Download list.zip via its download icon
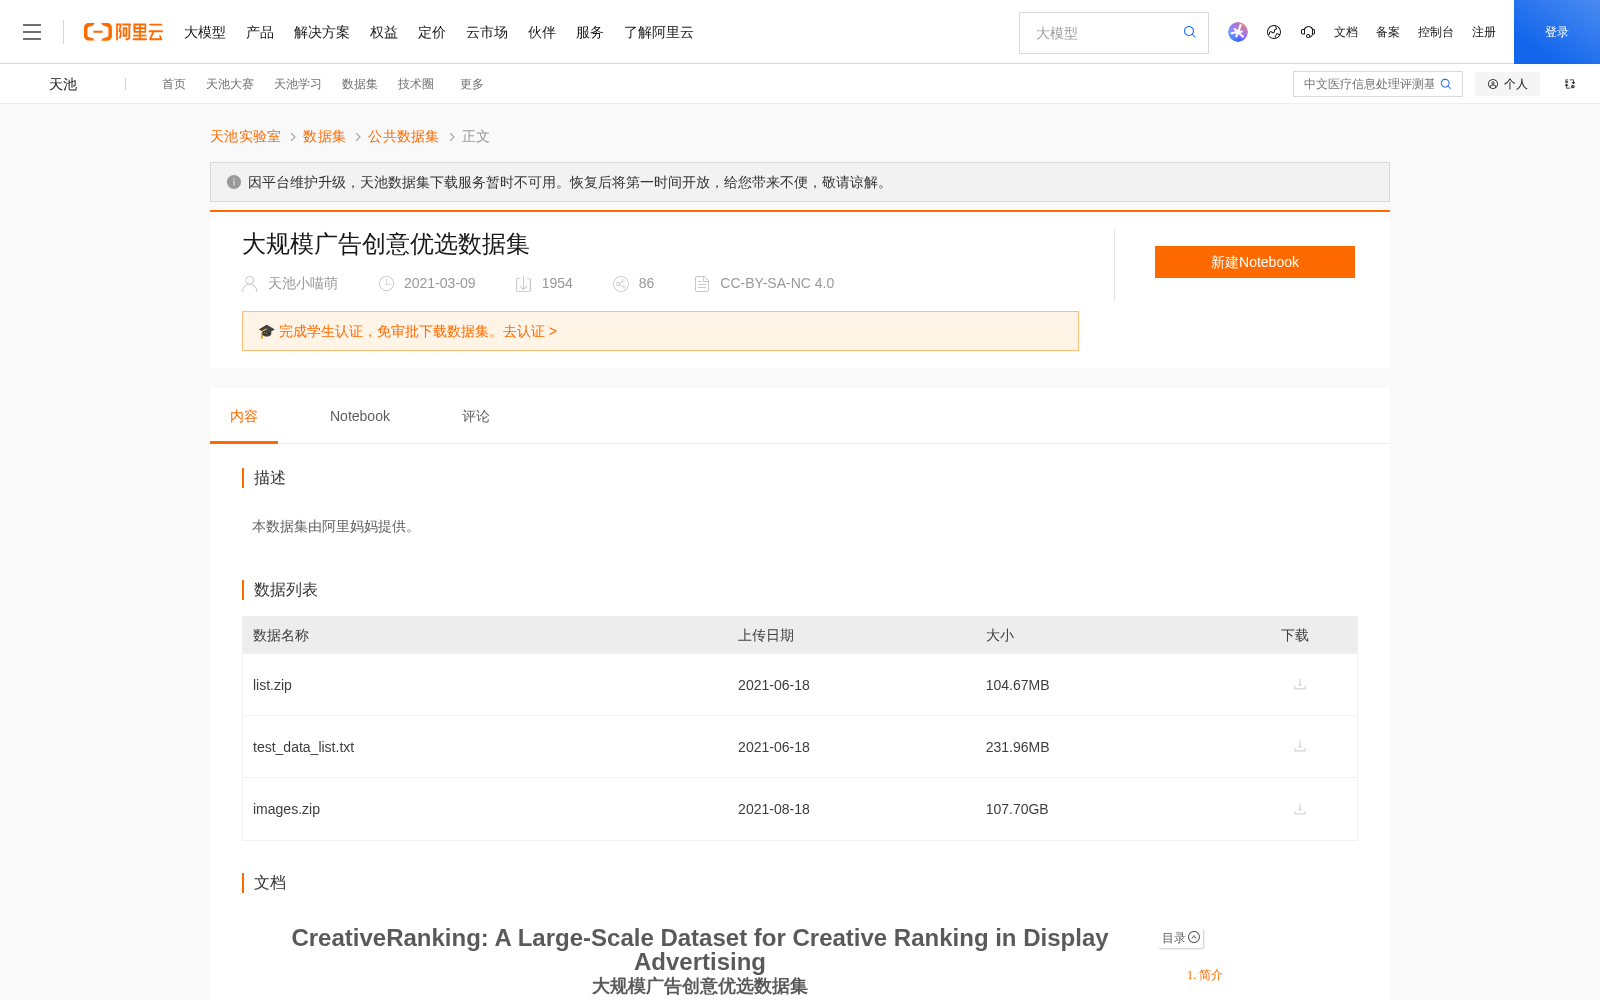The width and height of the screenshot is (1600, 1000). (1300, 684)
